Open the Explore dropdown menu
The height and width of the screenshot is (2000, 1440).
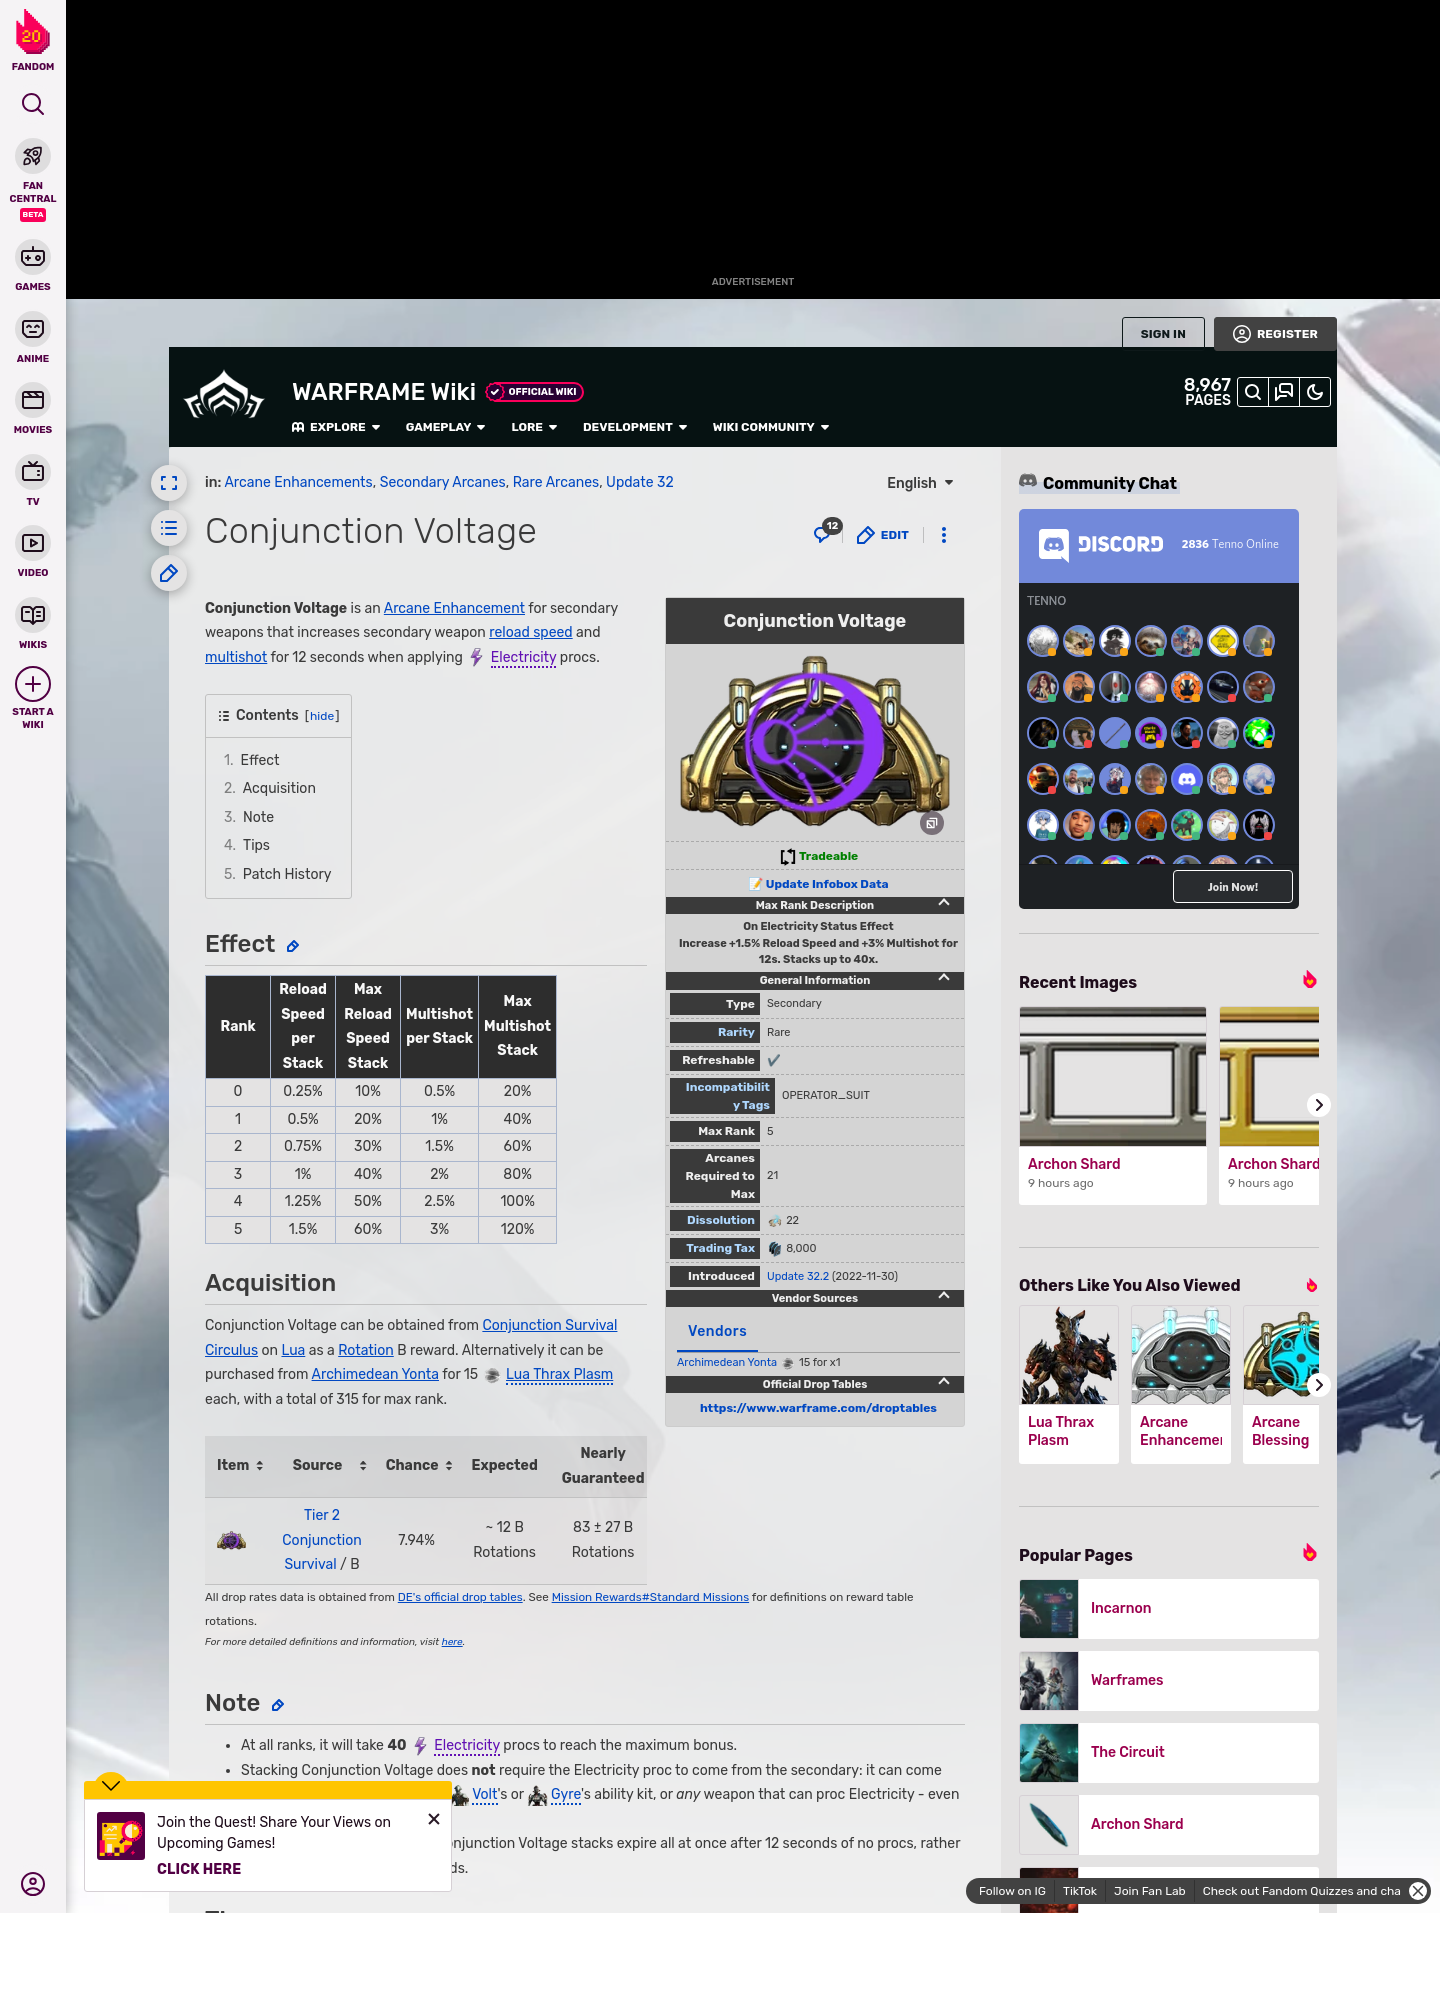(x=336, y=427)
